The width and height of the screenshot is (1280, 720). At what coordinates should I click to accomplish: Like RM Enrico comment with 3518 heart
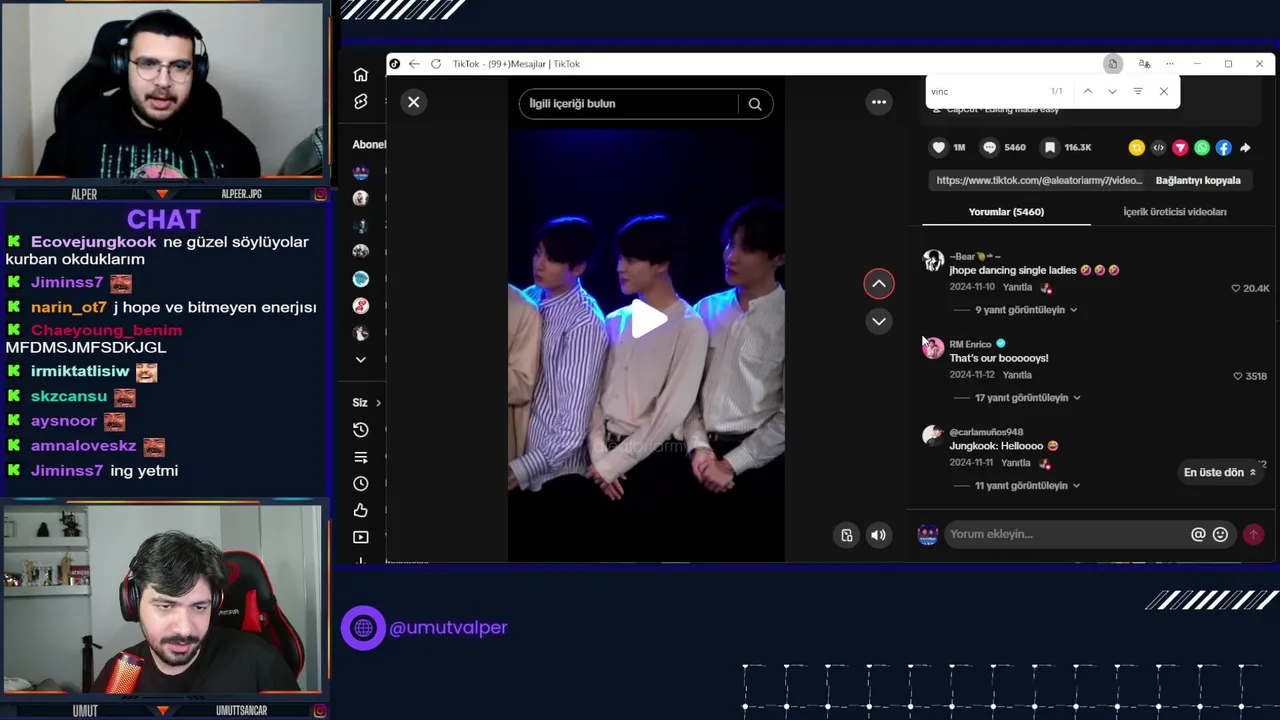[x=1238, y=376]
